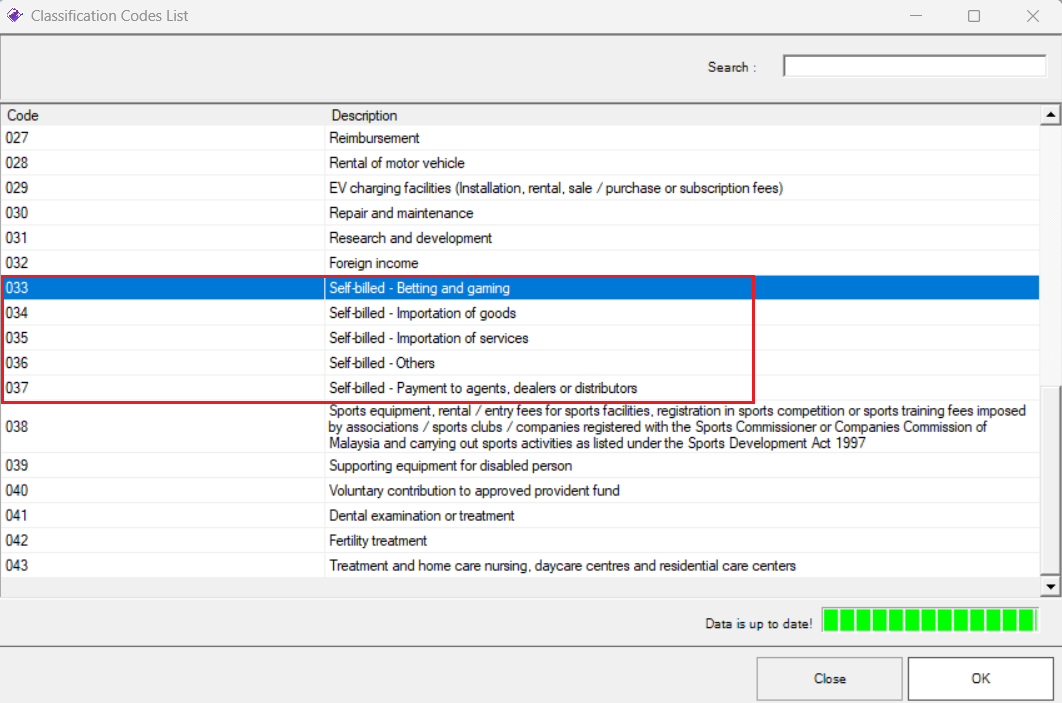
Task: Click the Description column header
Action: pos(680,115)
